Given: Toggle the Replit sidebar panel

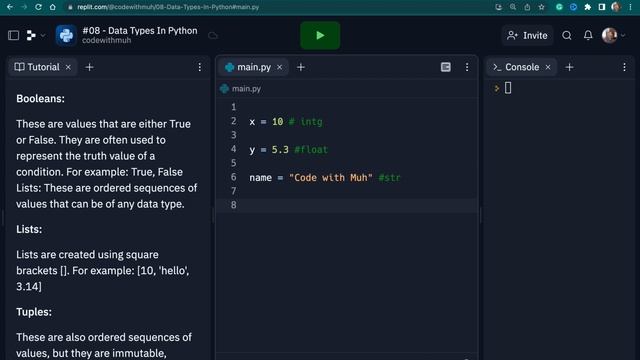Looking at the screenshot, I should pos(13,36).
